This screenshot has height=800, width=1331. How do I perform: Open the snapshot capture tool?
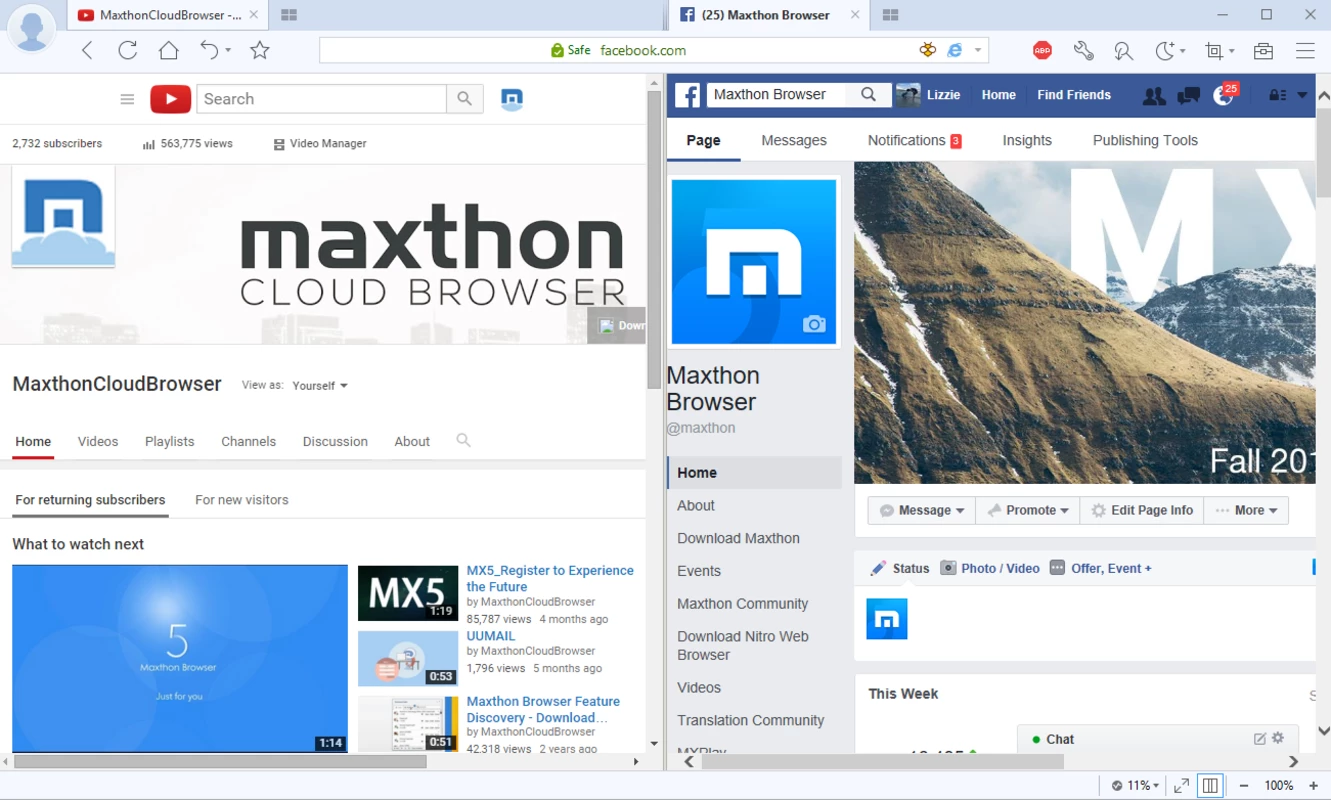(x=1214, y=50)
